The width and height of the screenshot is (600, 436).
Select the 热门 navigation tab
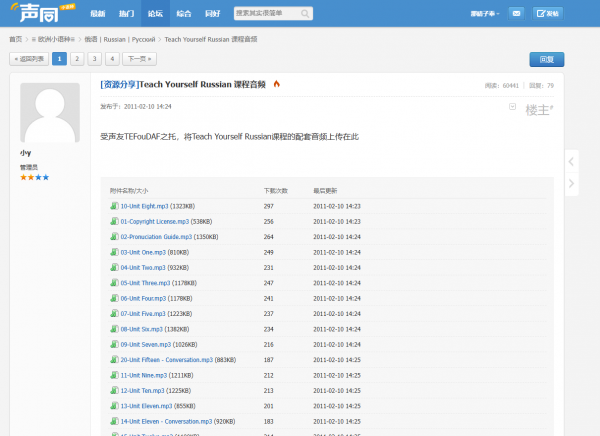126,14
